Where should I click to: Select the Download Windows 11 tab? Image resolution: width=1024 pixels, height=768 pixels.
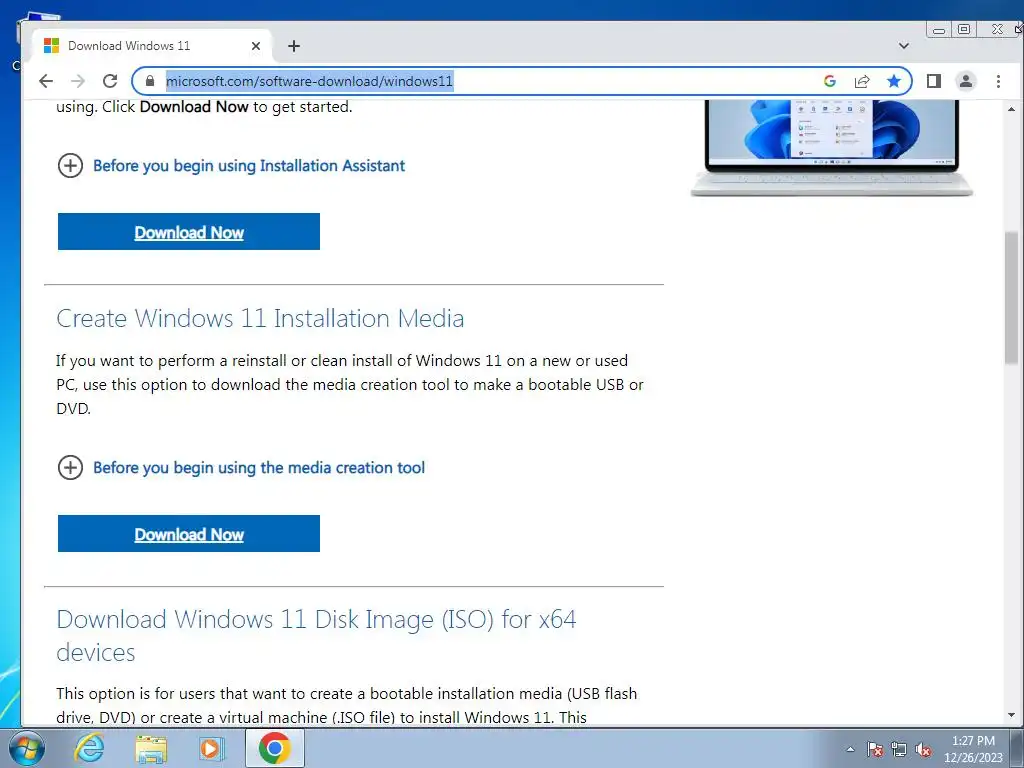point(150,46)
